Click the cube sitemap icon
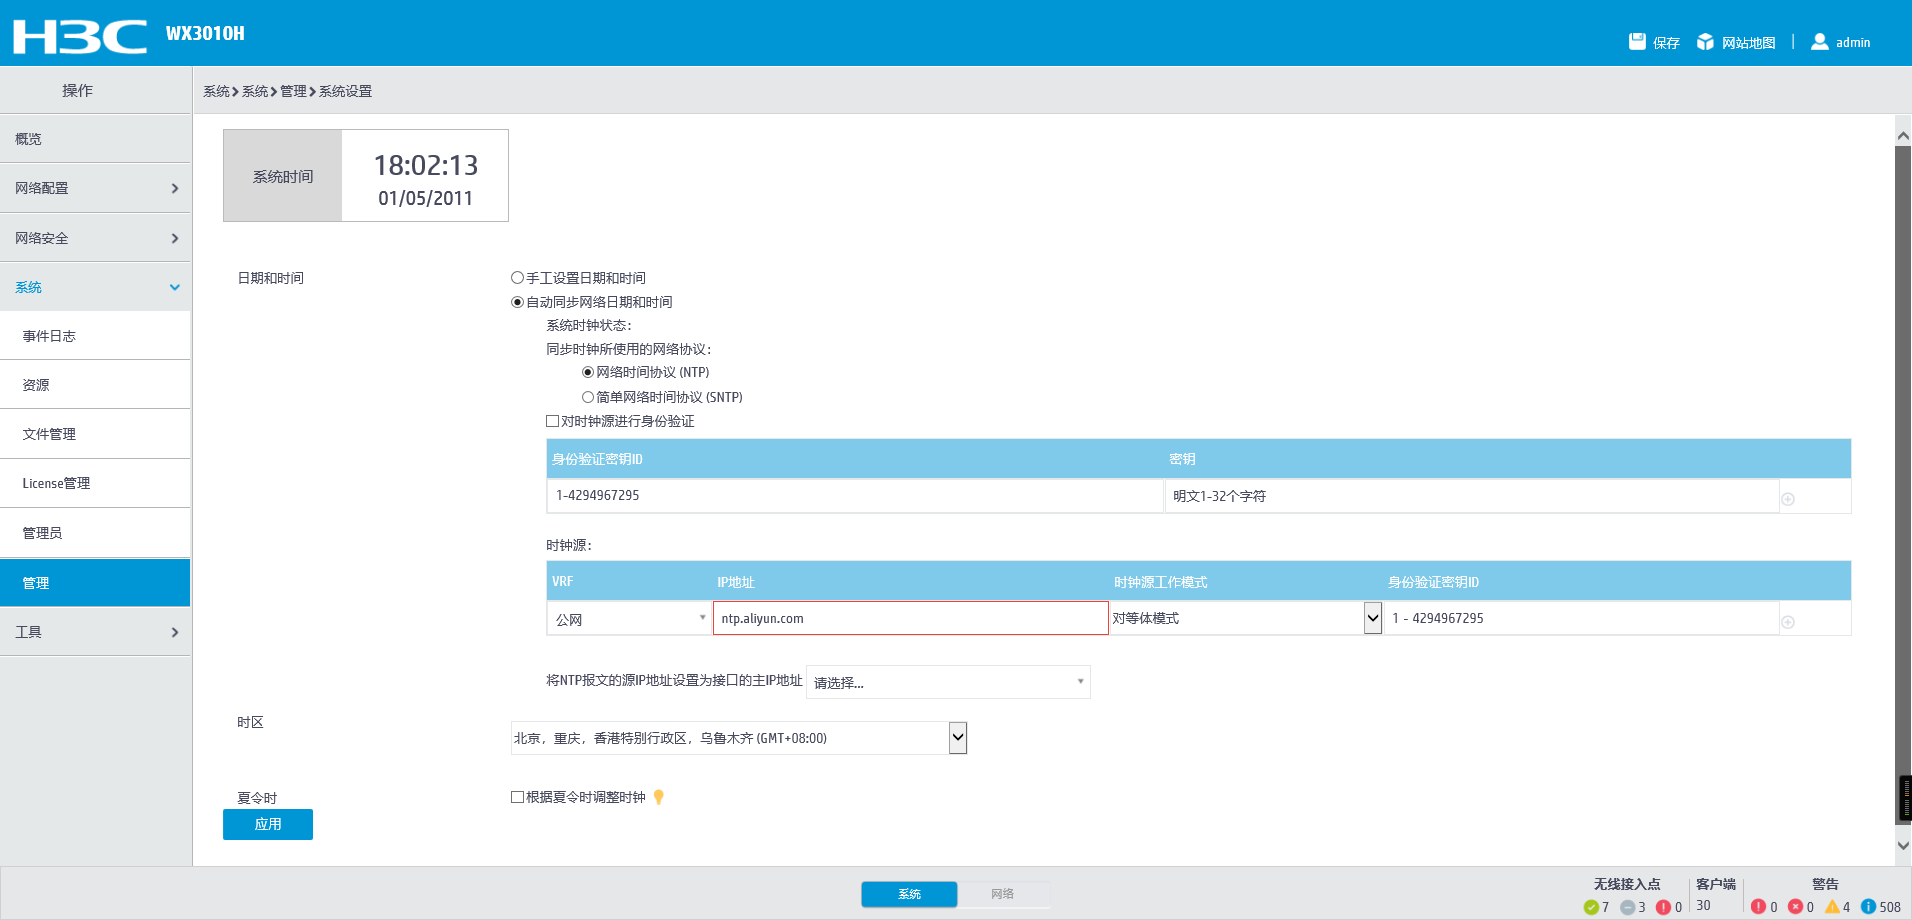The width and height of the screenshot is (1912, 920). tap(1705, 42)
